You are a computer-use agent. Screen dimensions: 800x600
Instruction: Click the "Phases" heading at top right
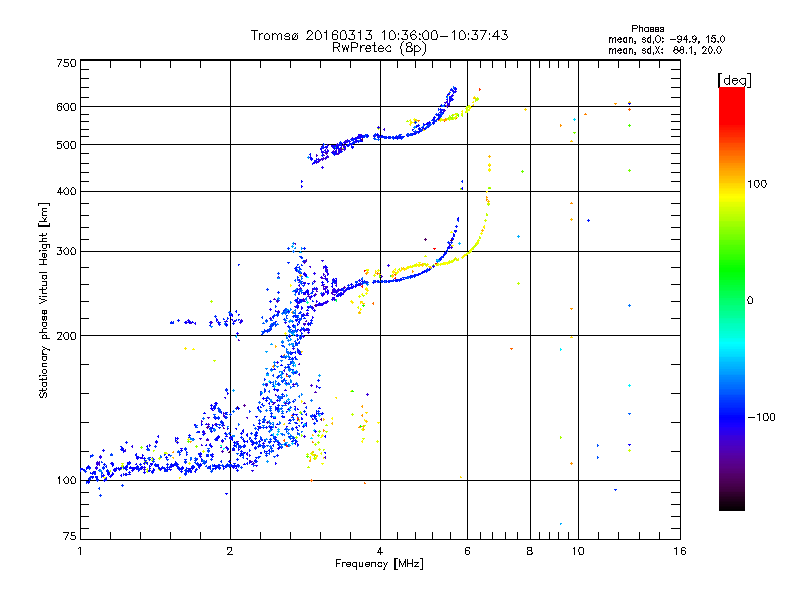[647, 29]
